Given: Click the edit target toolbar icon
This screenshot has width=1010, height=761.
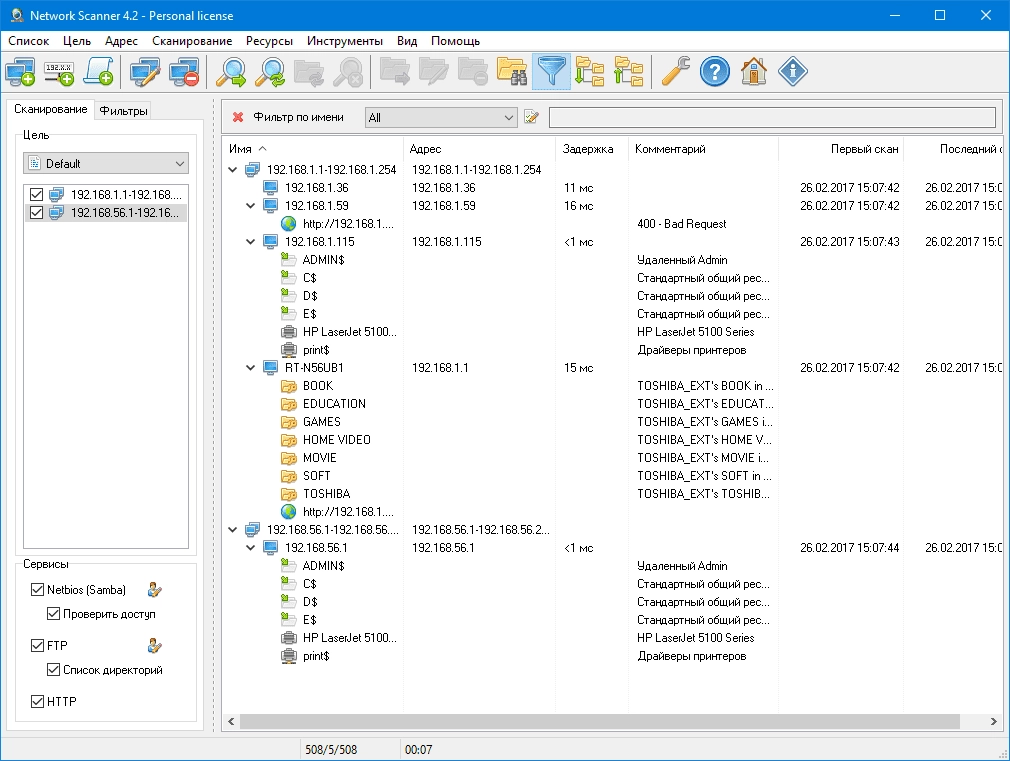Looking at the screenshot, I should [x=145, y=72].
